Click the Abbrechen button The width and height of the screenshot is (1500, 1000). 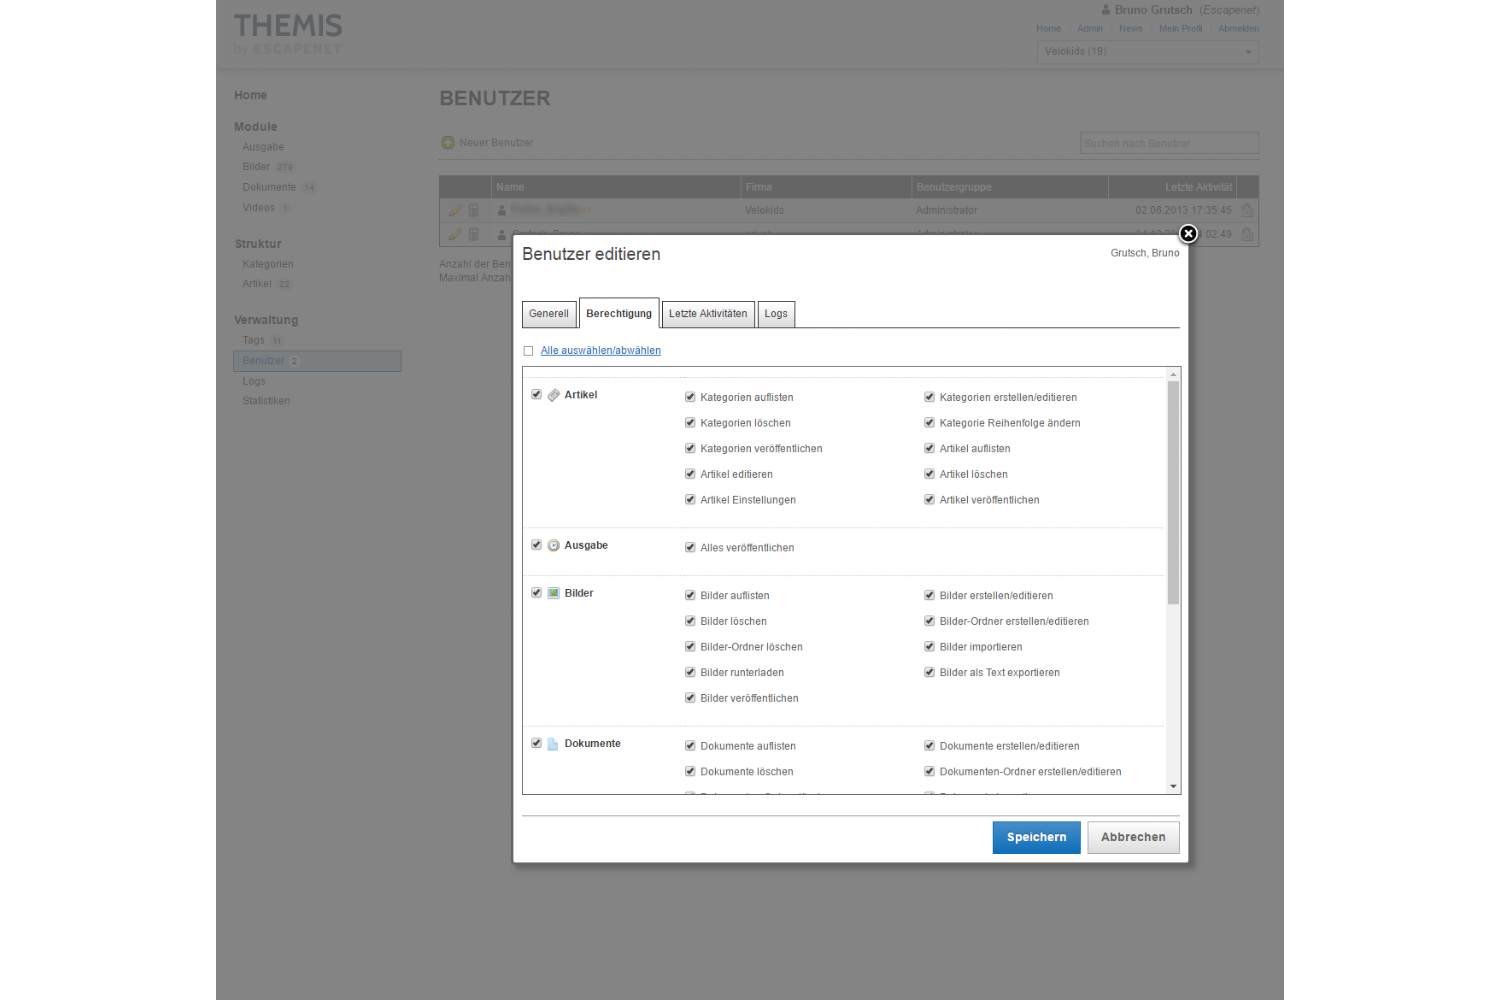[x=1133, y=838]
